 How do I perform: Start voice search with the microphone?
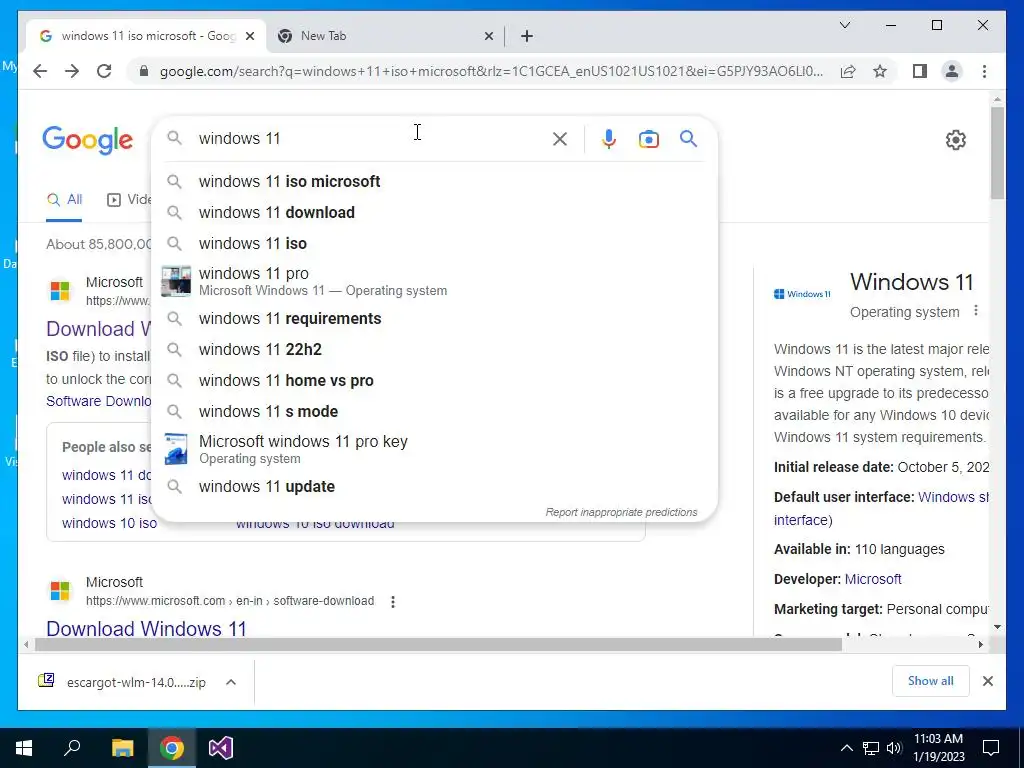(x=609, y=138)
